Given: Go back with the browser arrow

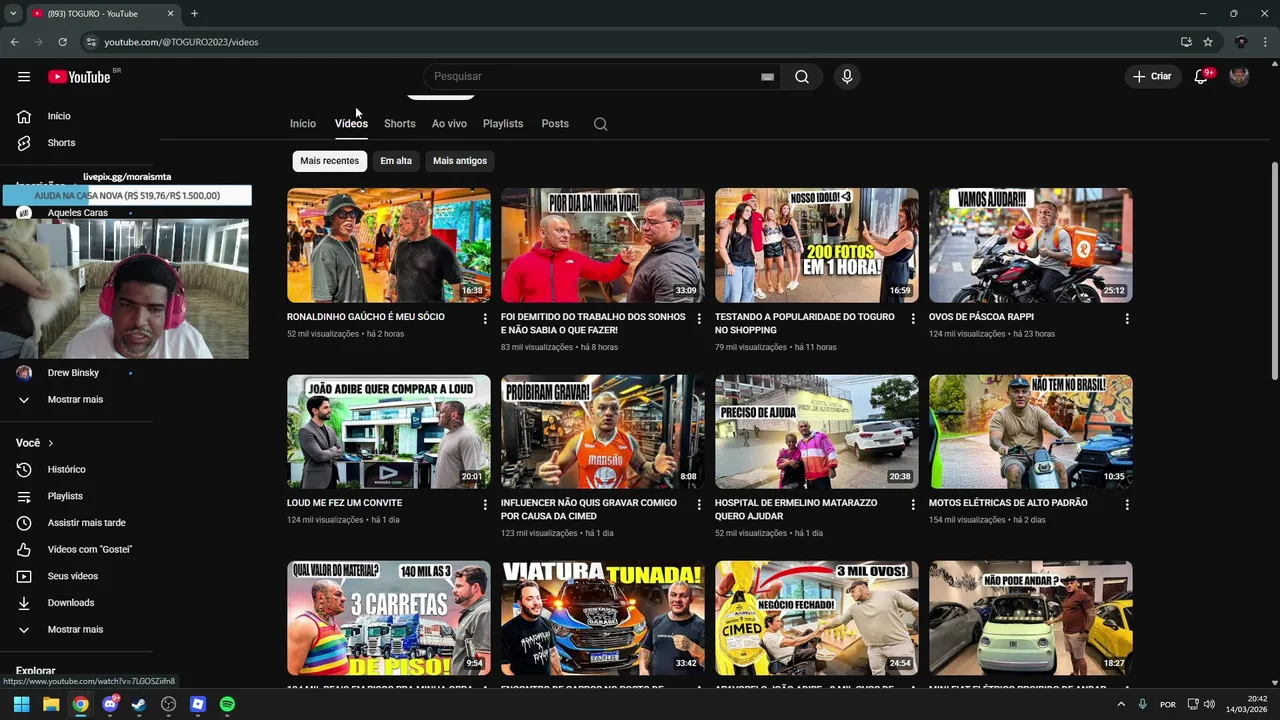Looking at the screenshot, I should (14, 42).
